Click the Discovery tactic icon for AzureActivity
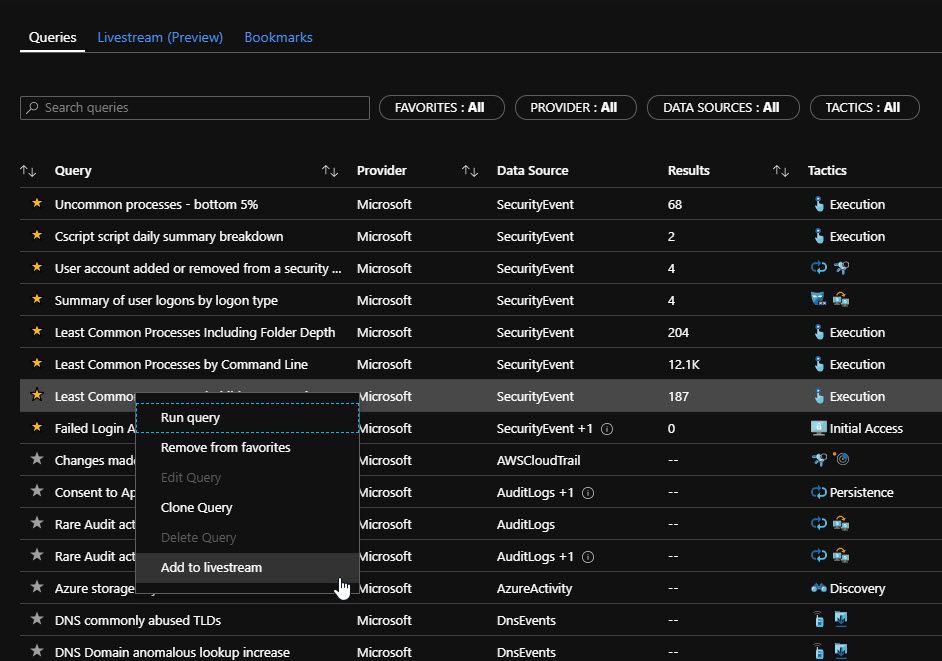Image resolution: width=942 pixels, height=661 pixels. click(x=819, y=588)
